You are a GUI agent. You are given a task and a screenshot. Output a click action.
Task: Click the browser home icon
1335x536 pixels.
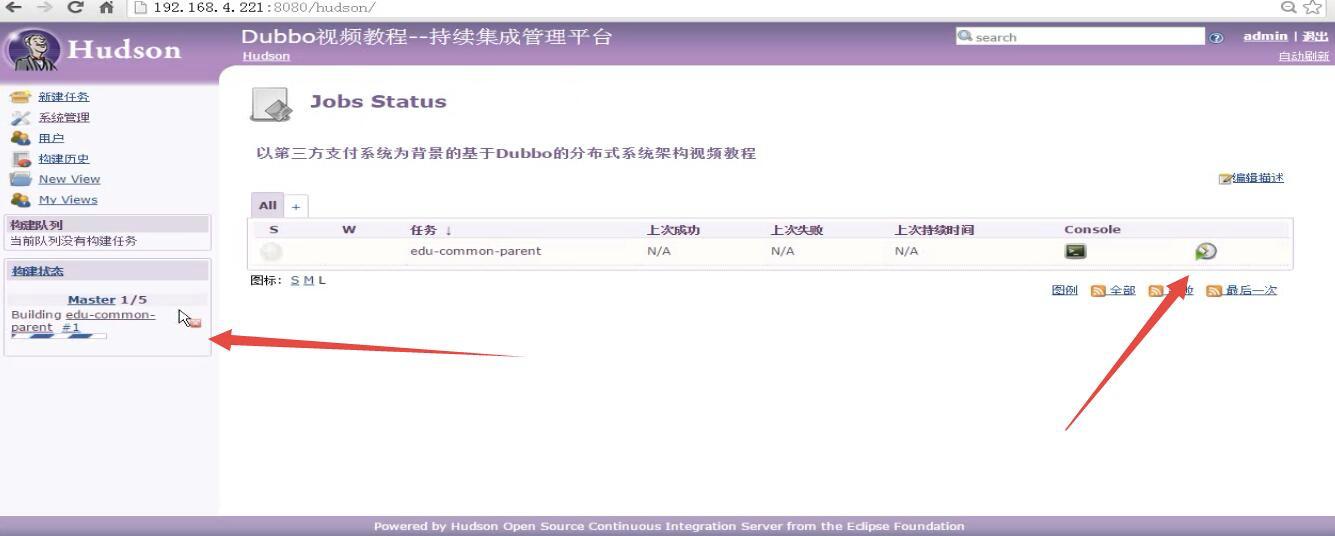pyautogui.click(x=106, y=7)
